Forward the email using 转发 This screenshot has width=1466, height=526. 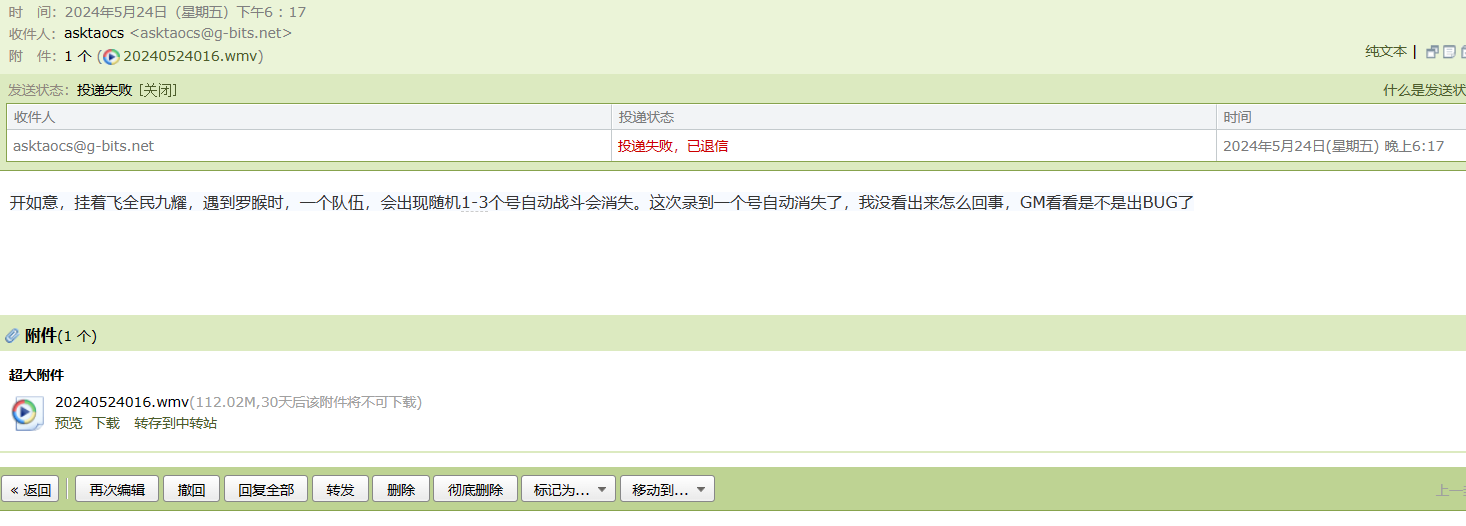point(340,490)
